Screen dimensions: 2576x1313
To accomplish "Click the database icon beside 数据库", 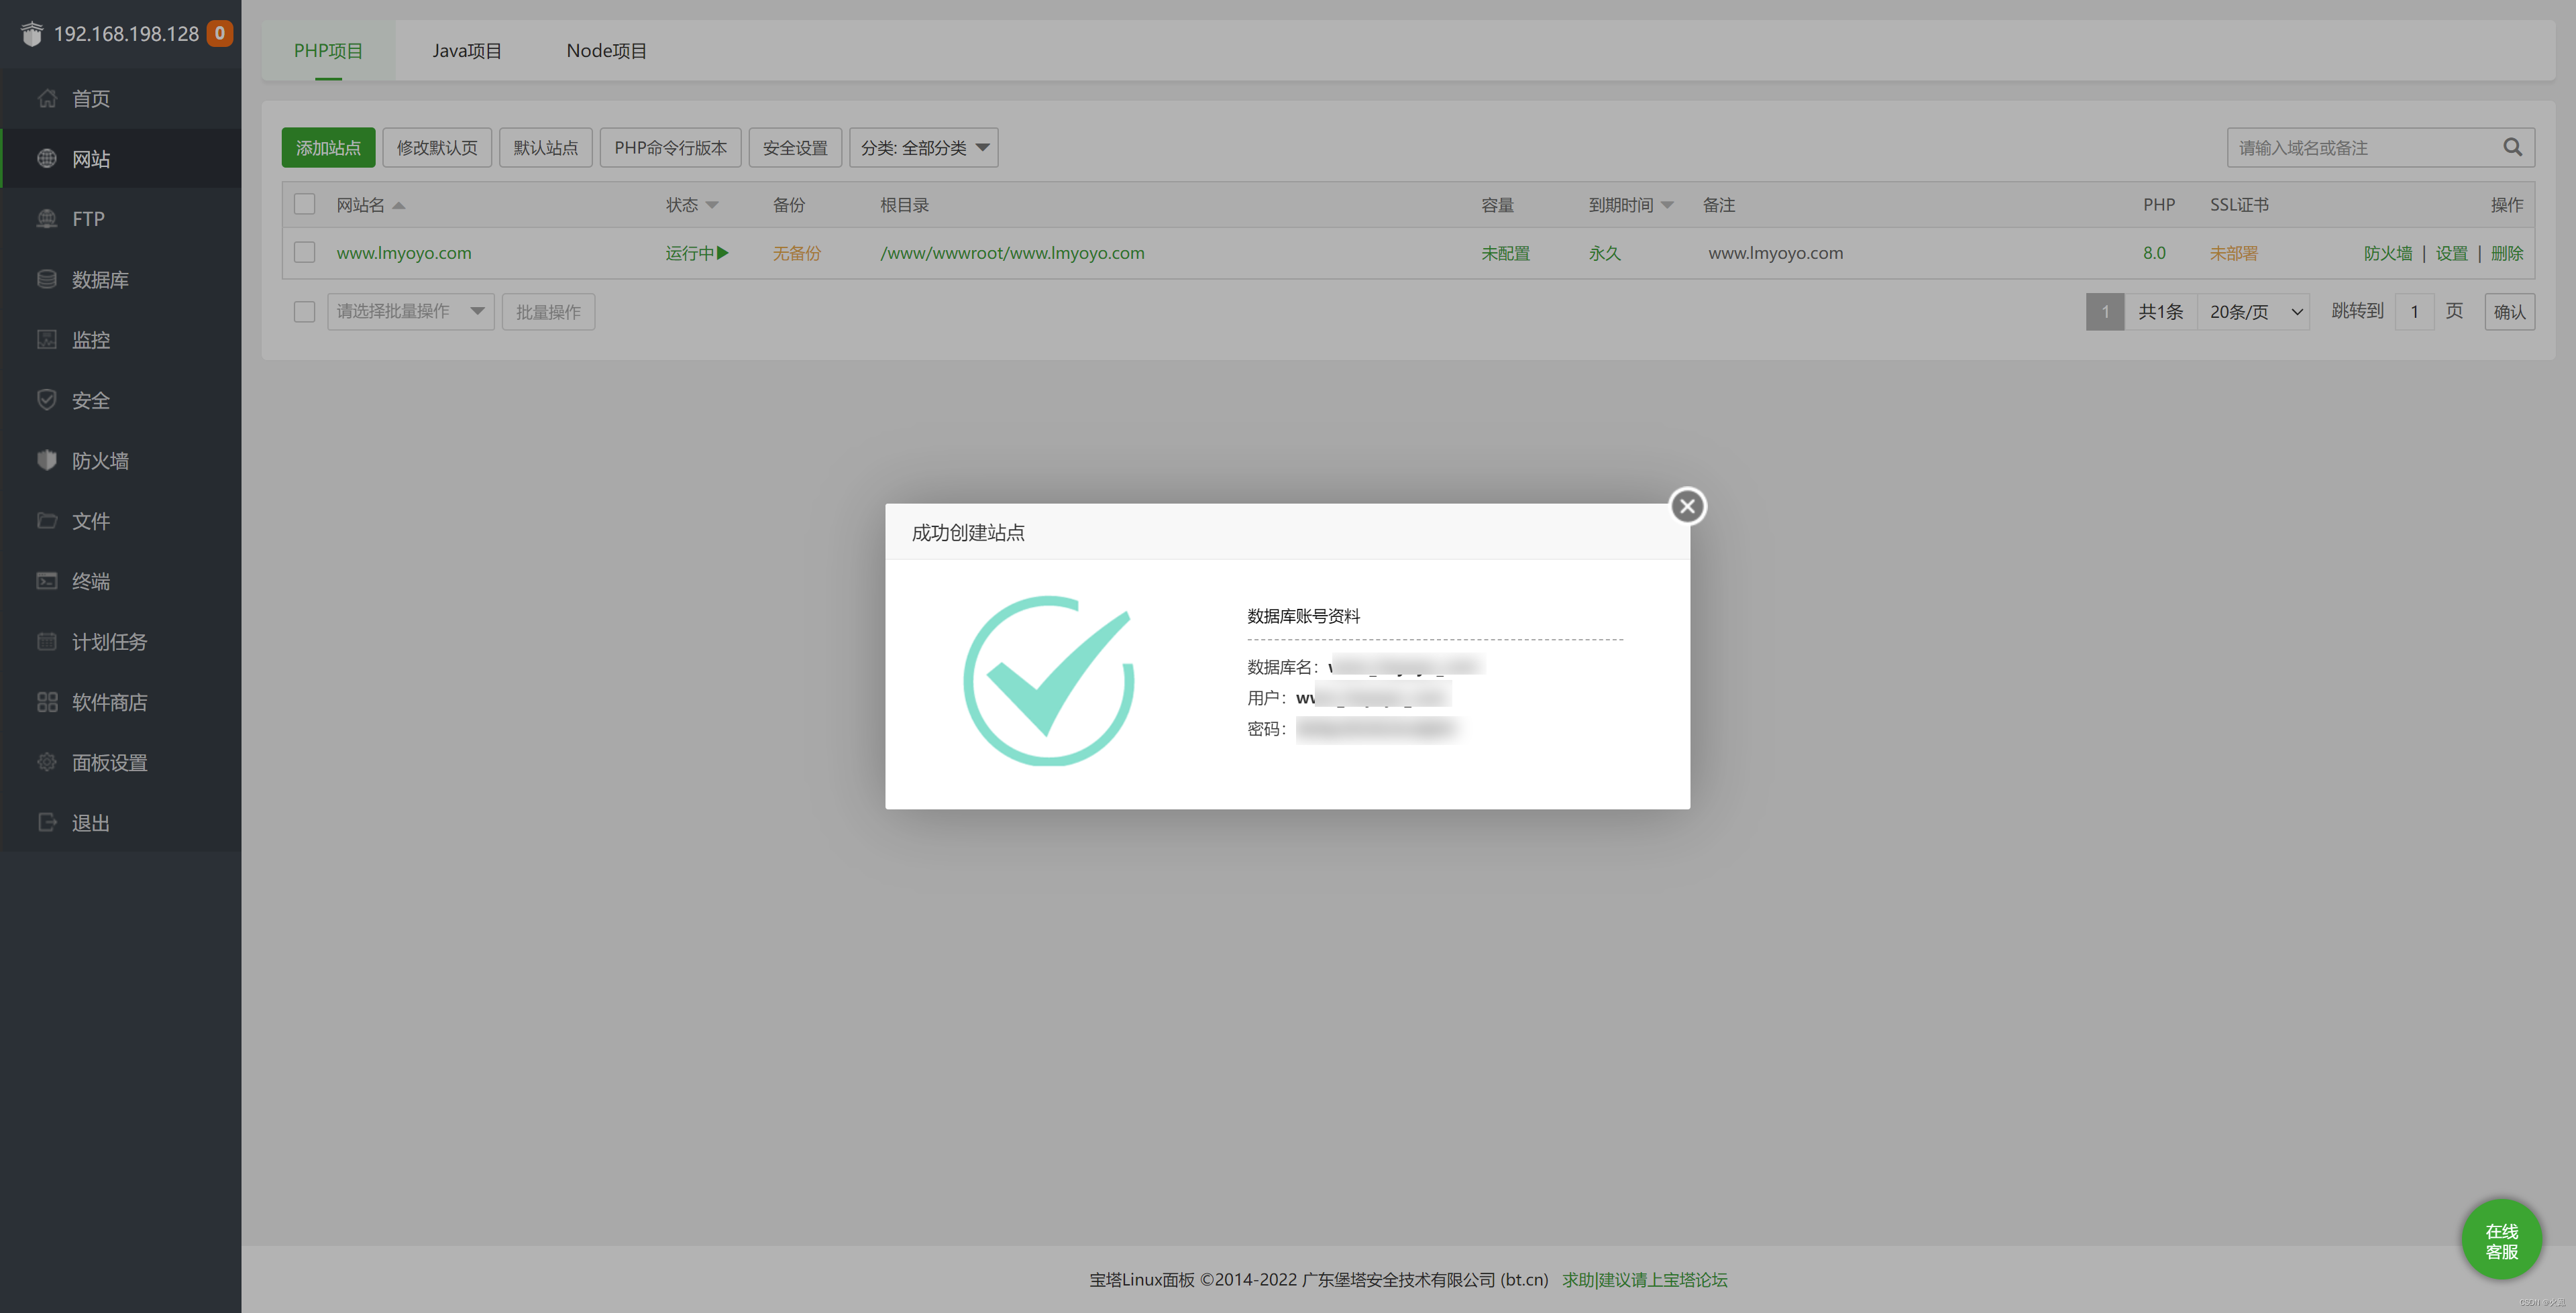I will (47, 279).
